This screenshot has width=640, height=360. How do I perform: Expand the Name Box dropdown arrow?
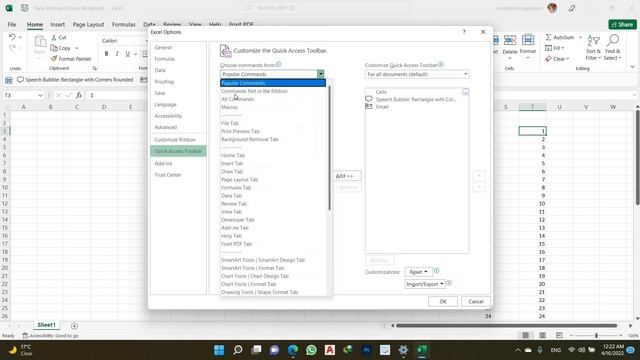coord(40,96)
